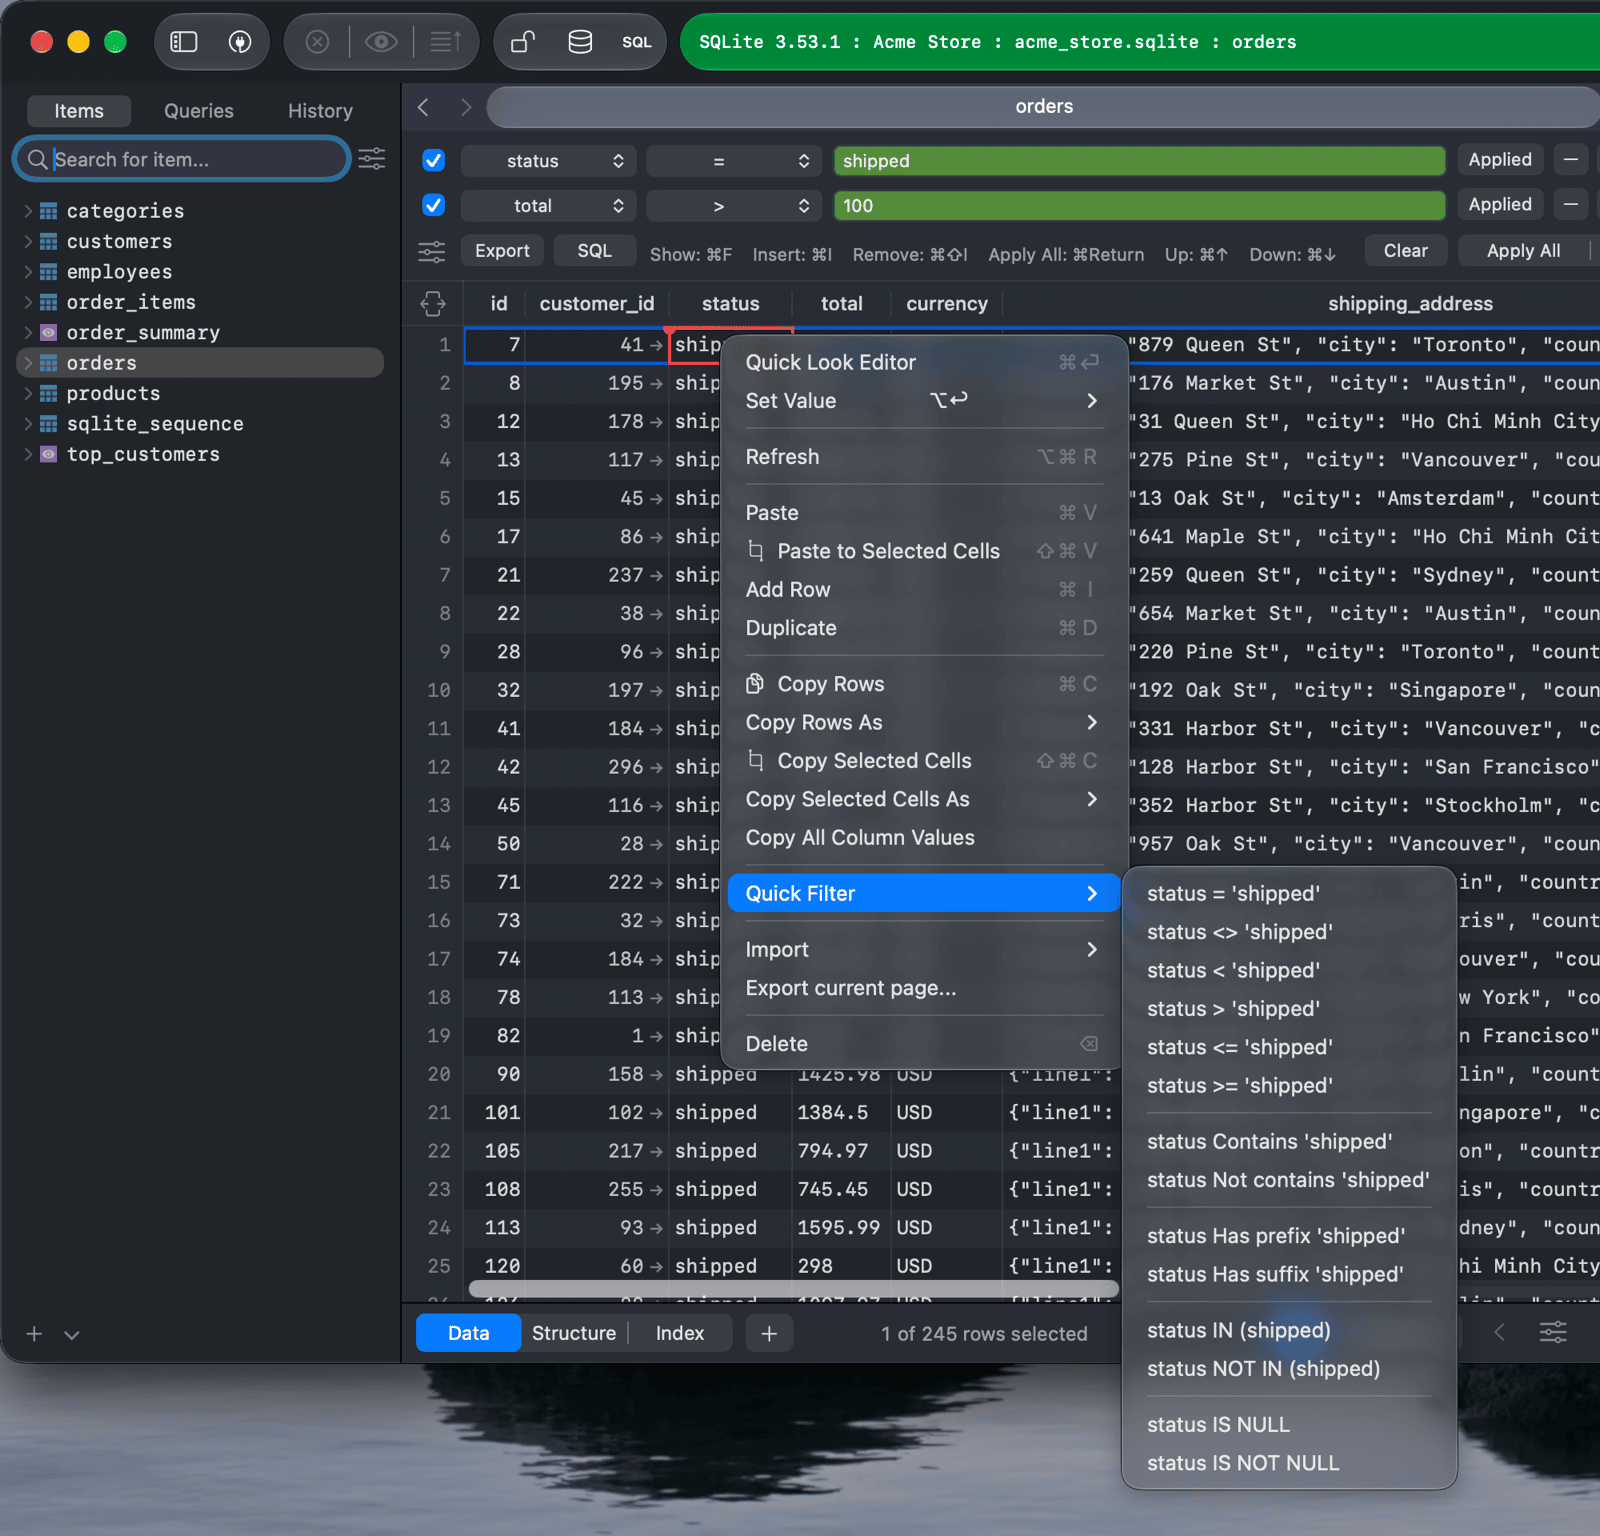Open the sidebar bottom chevron dropdown
Image resolution: width=1600 pixels, height=1536 pixels.
point(72,1334)
